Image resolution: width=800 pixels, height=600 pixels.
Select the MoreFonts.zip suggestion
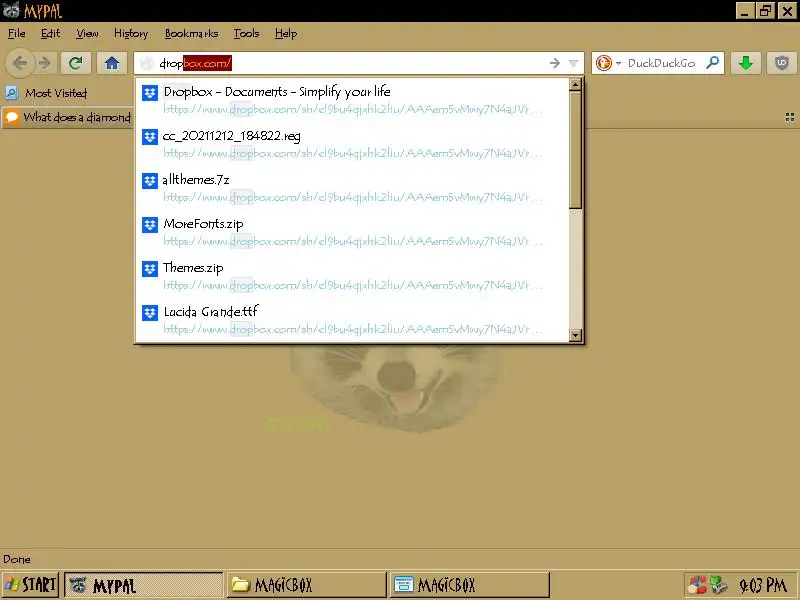coord(352,232)
